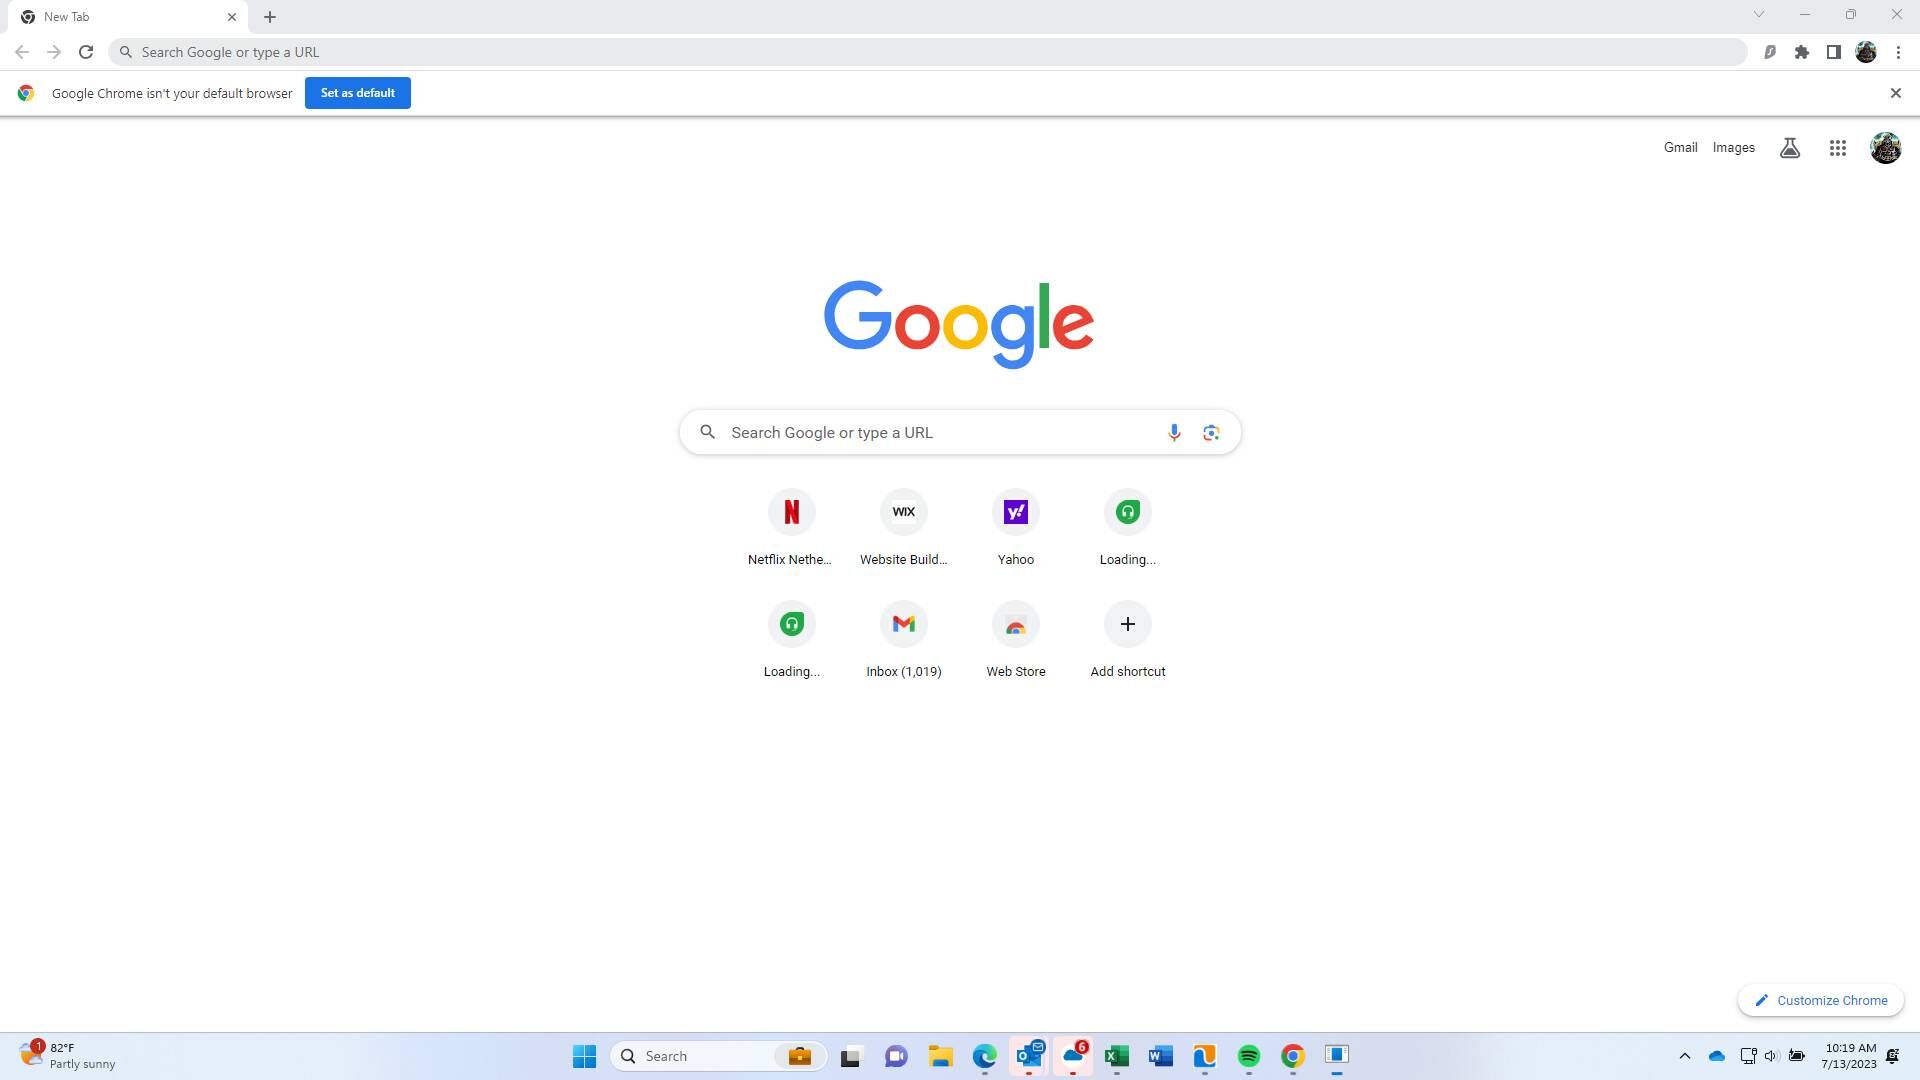Click the taskbar Search box

(719, 1056)
